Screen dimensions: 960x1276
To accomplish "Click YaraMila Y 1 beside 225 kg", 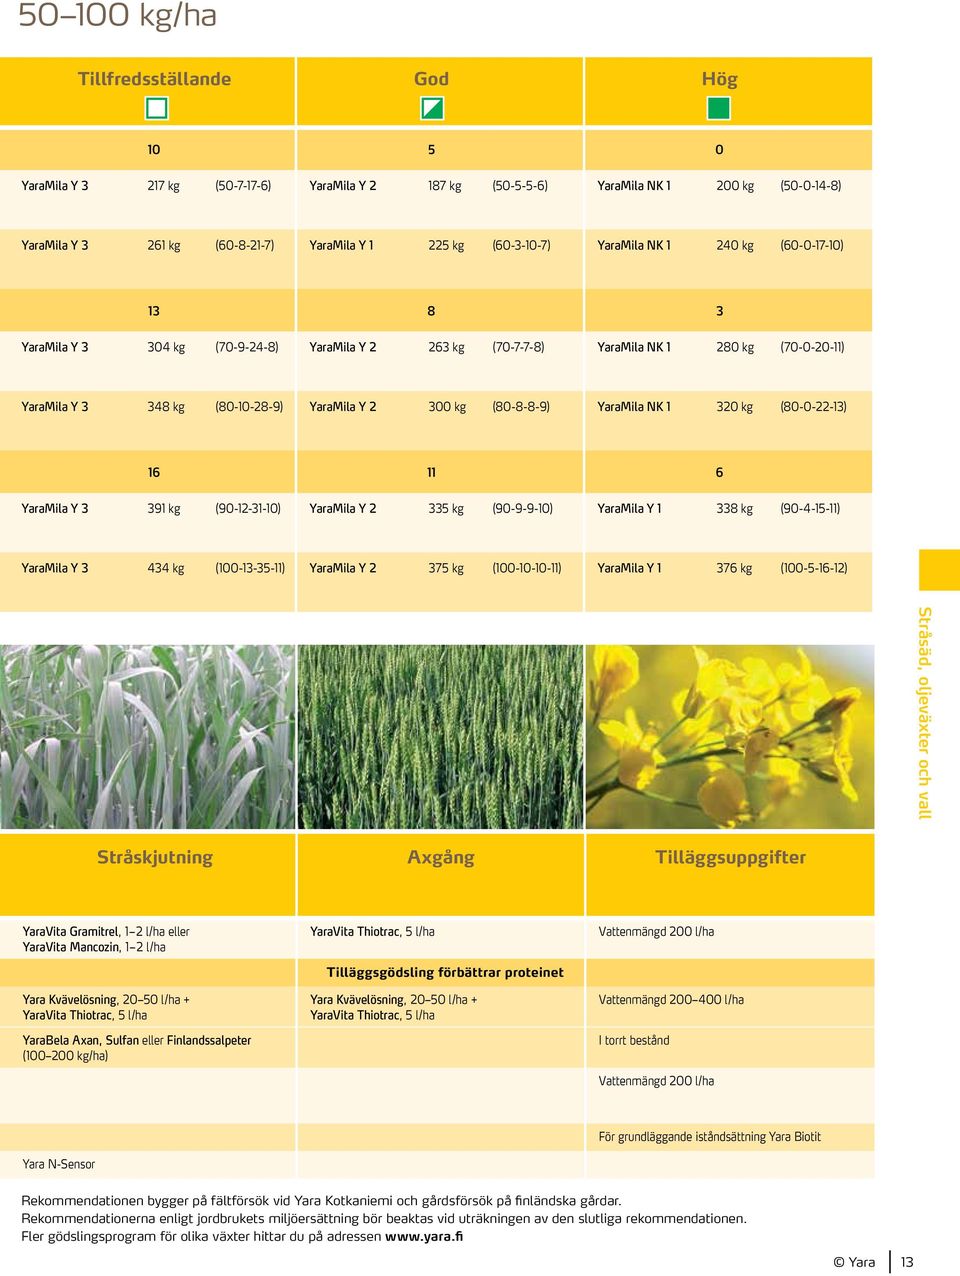I will [341, 245].
